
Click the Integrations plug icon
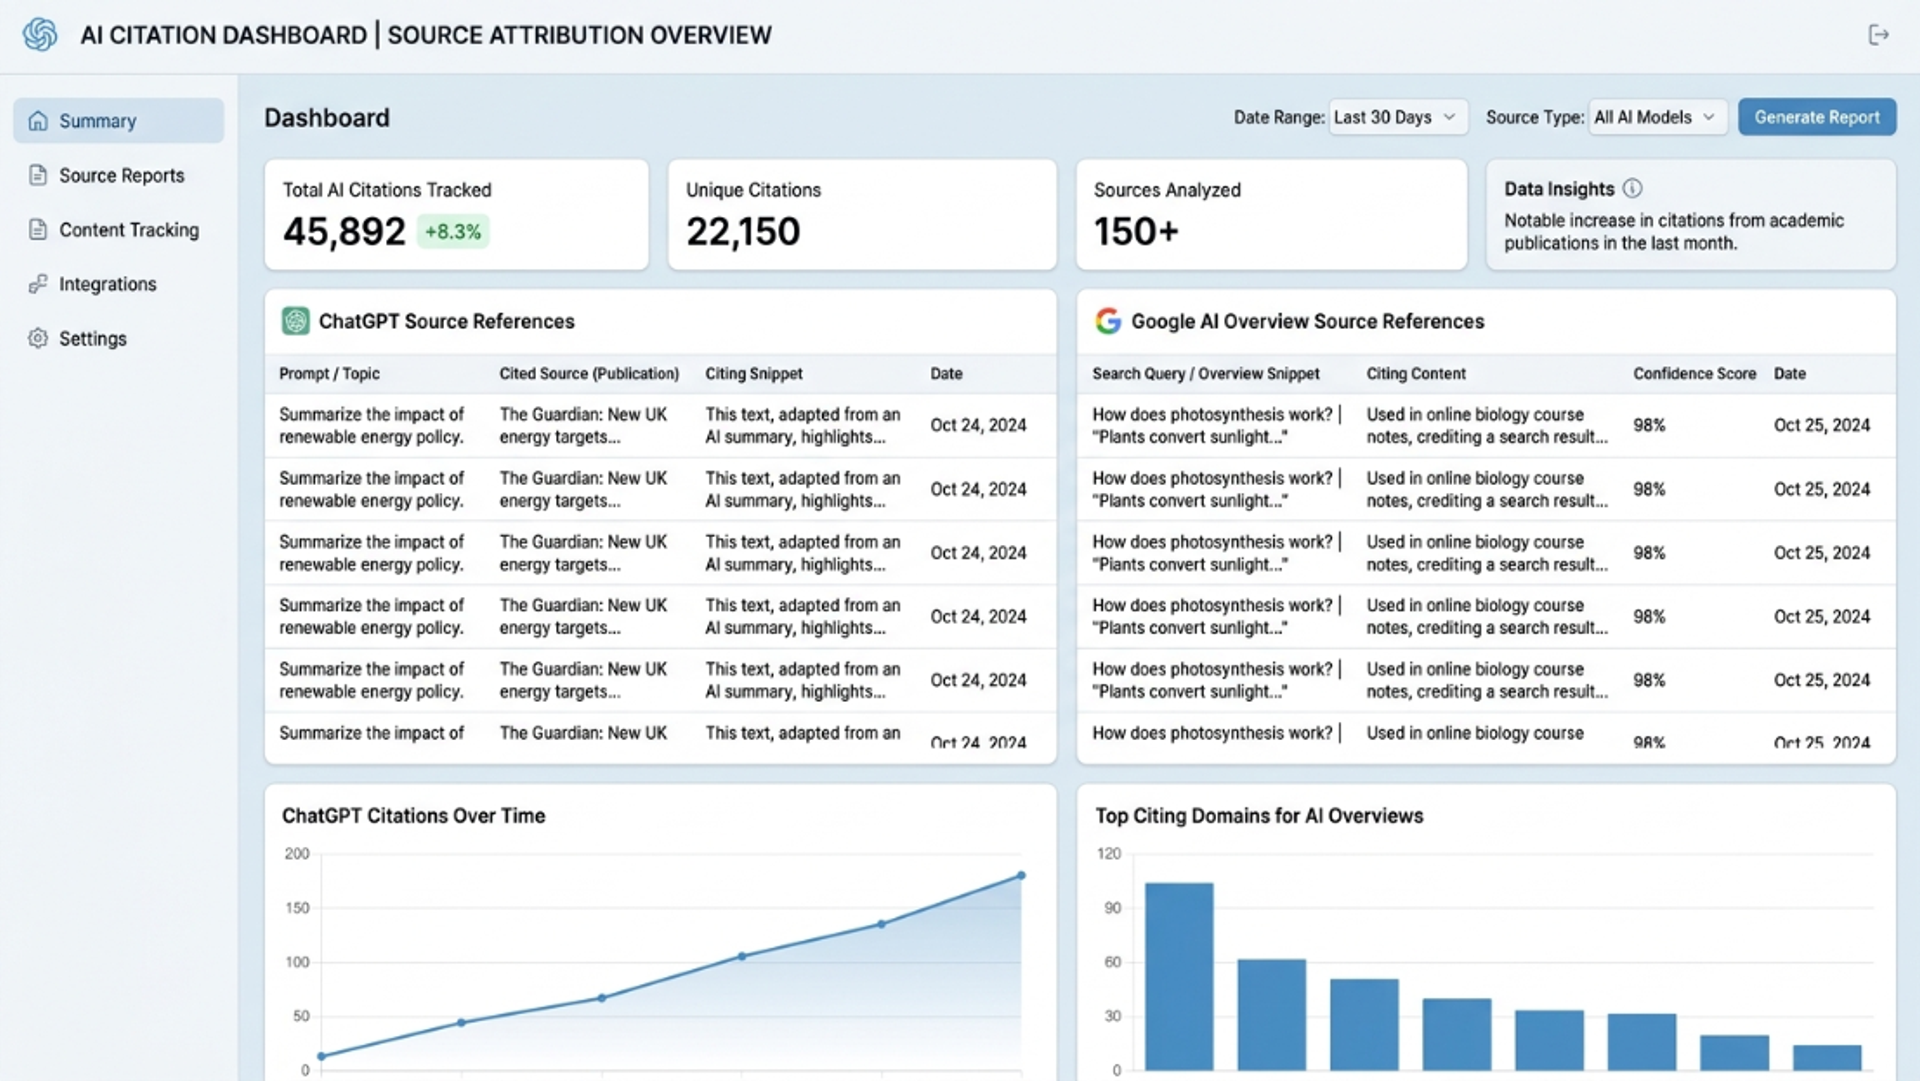coord(38,284)
